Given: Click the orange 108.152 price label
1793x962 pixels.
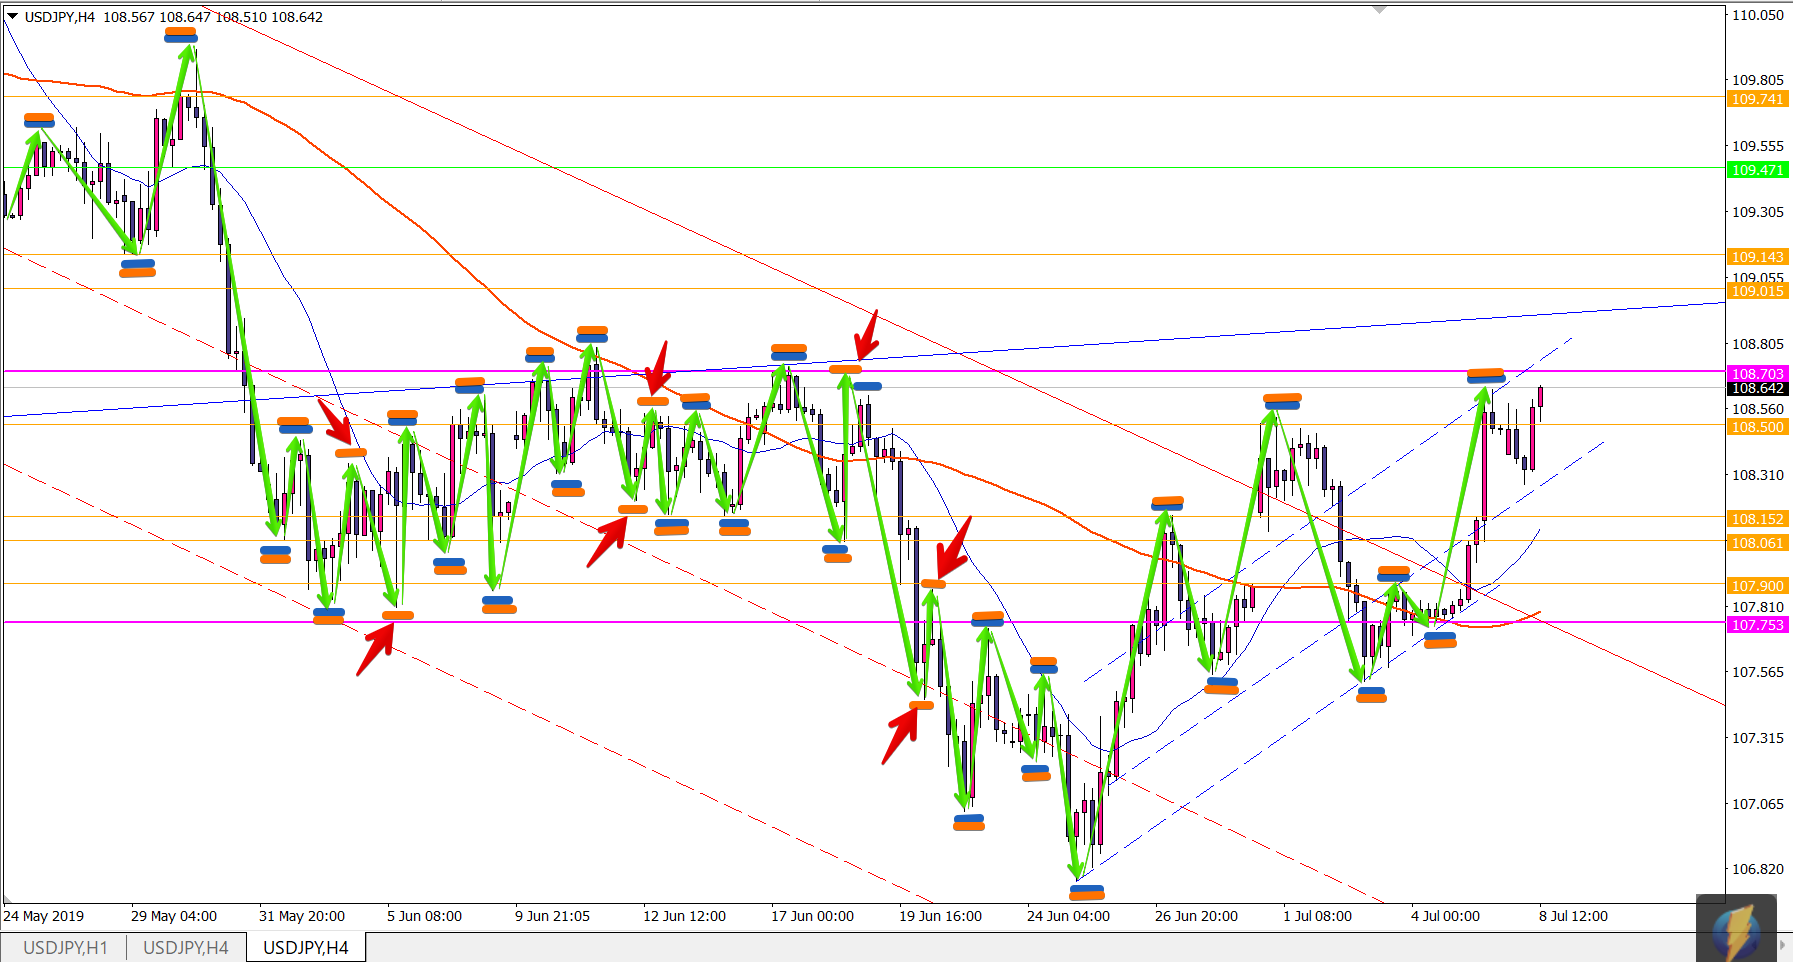Looking at the screenshot, I should 1757,519.
